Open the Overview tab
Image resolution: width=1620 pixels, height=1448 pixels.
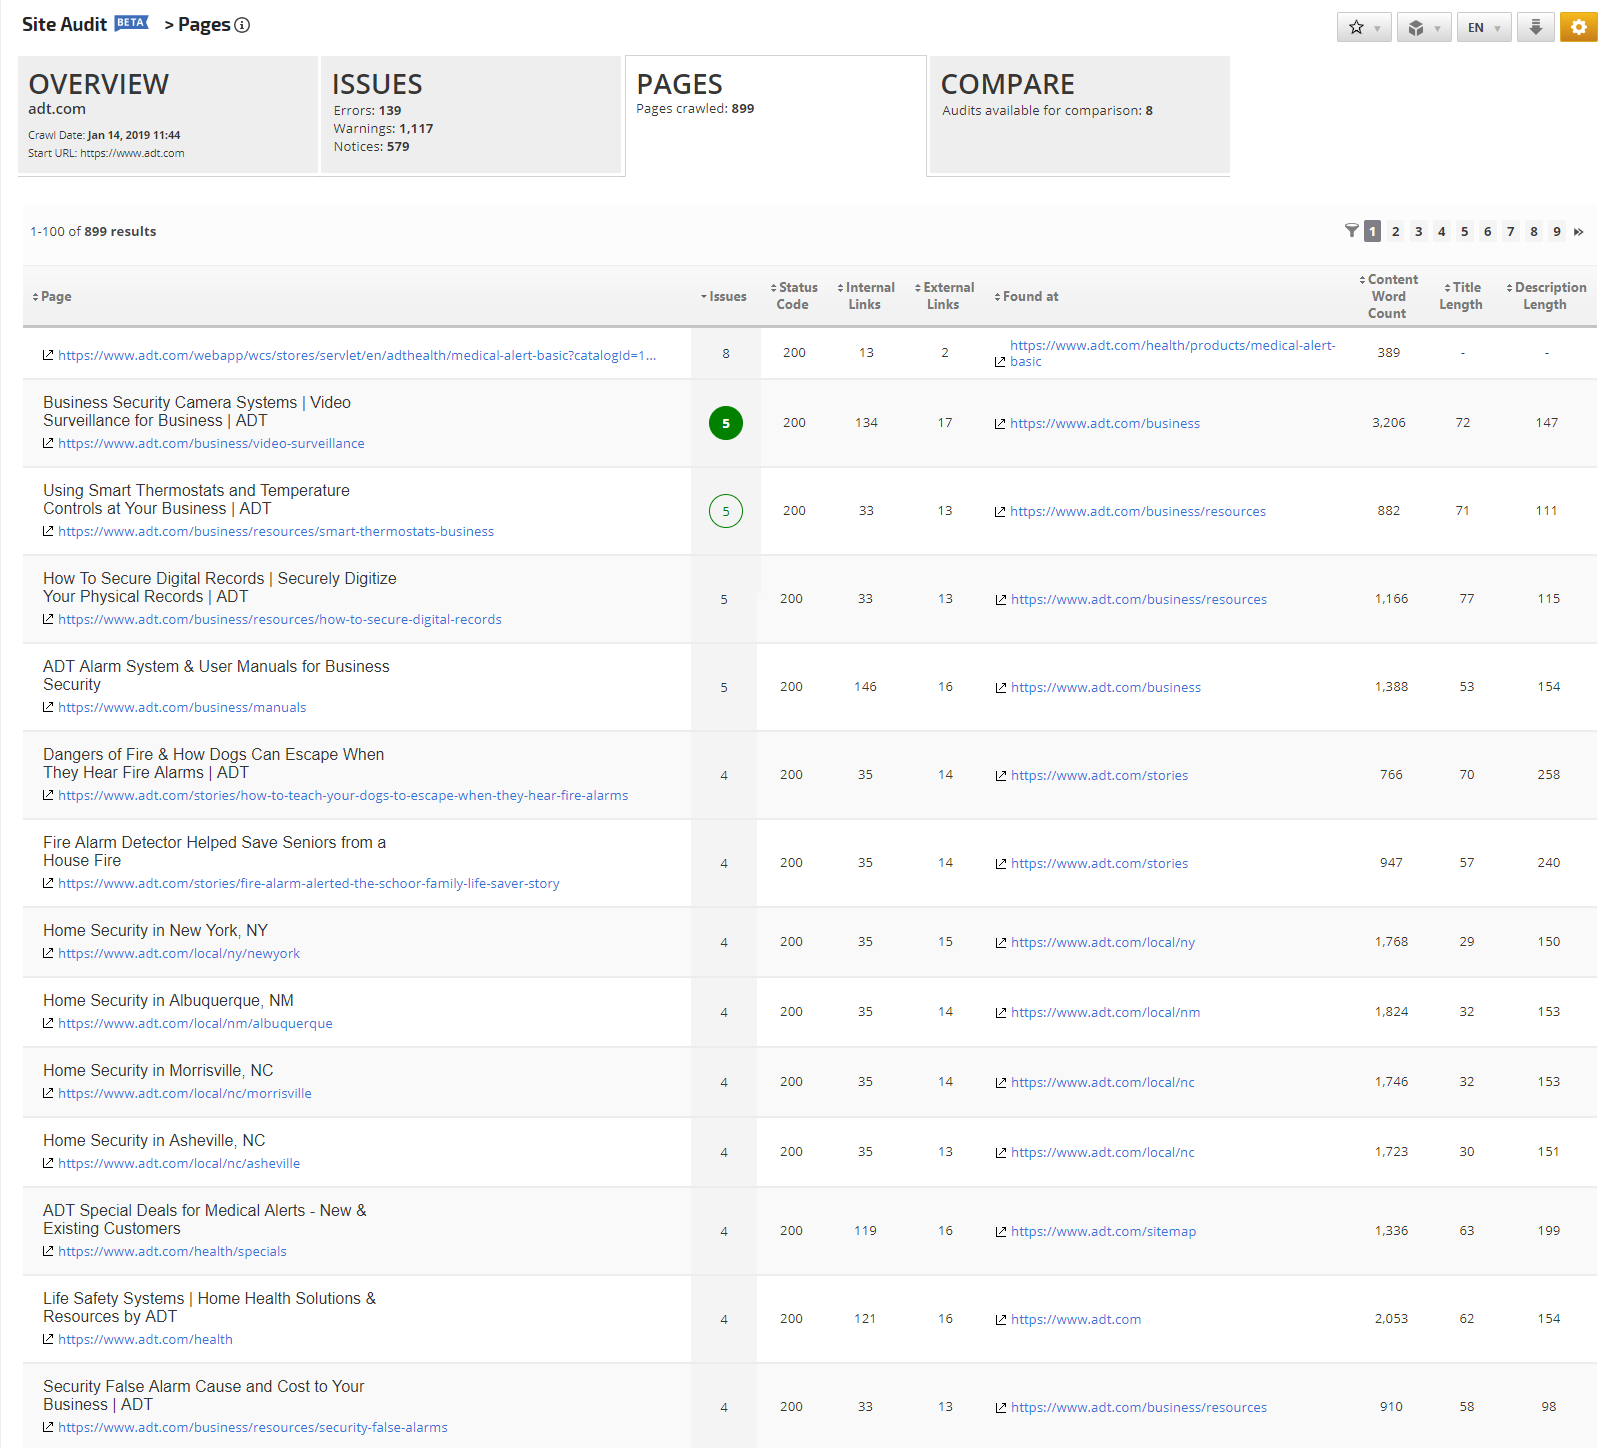point(167,114)
